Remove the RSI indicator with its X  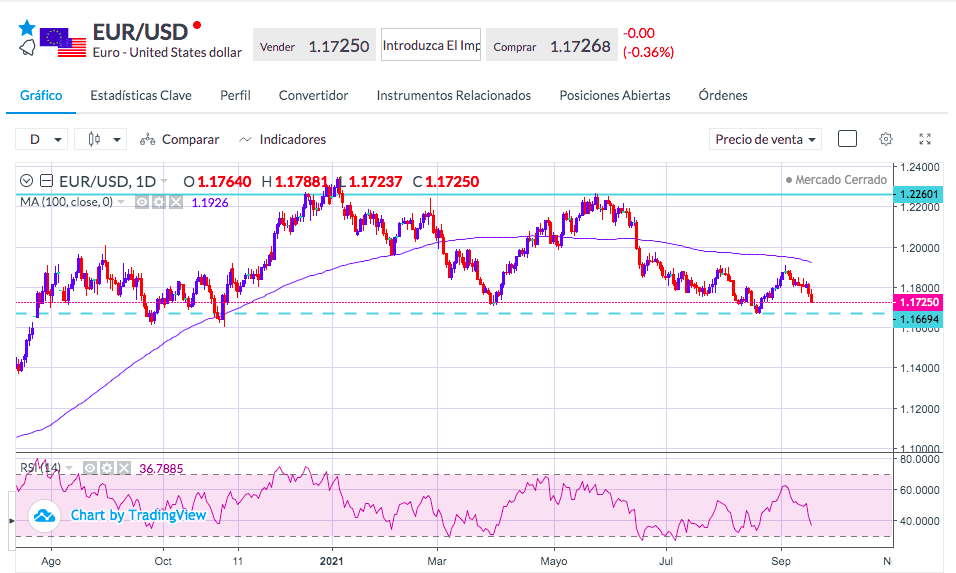click(x=124, y=468)
